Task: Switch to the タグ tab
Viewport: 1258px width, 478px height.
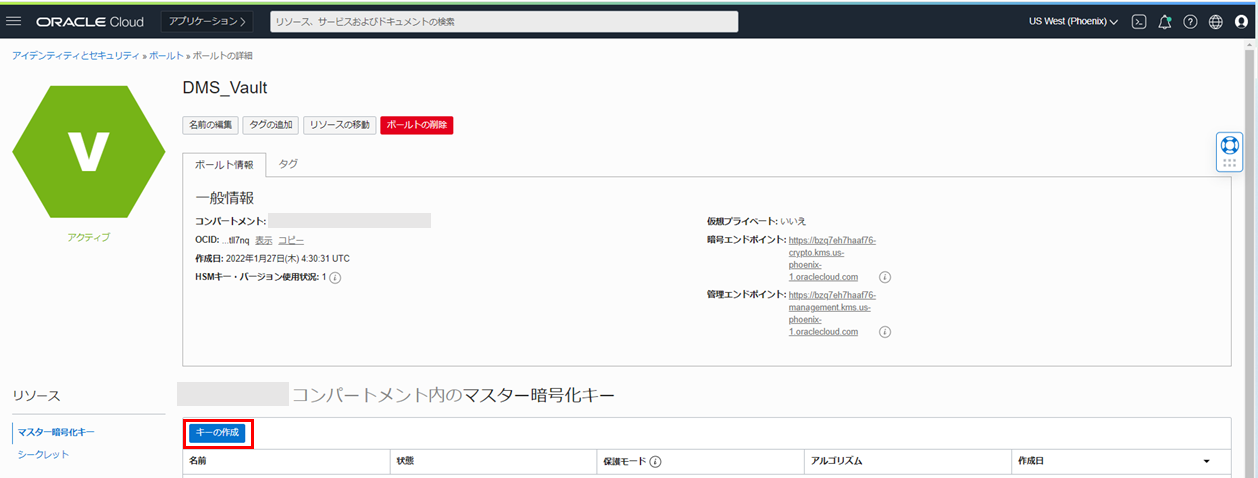Action: pyautogui.click(x=287, y=163)
